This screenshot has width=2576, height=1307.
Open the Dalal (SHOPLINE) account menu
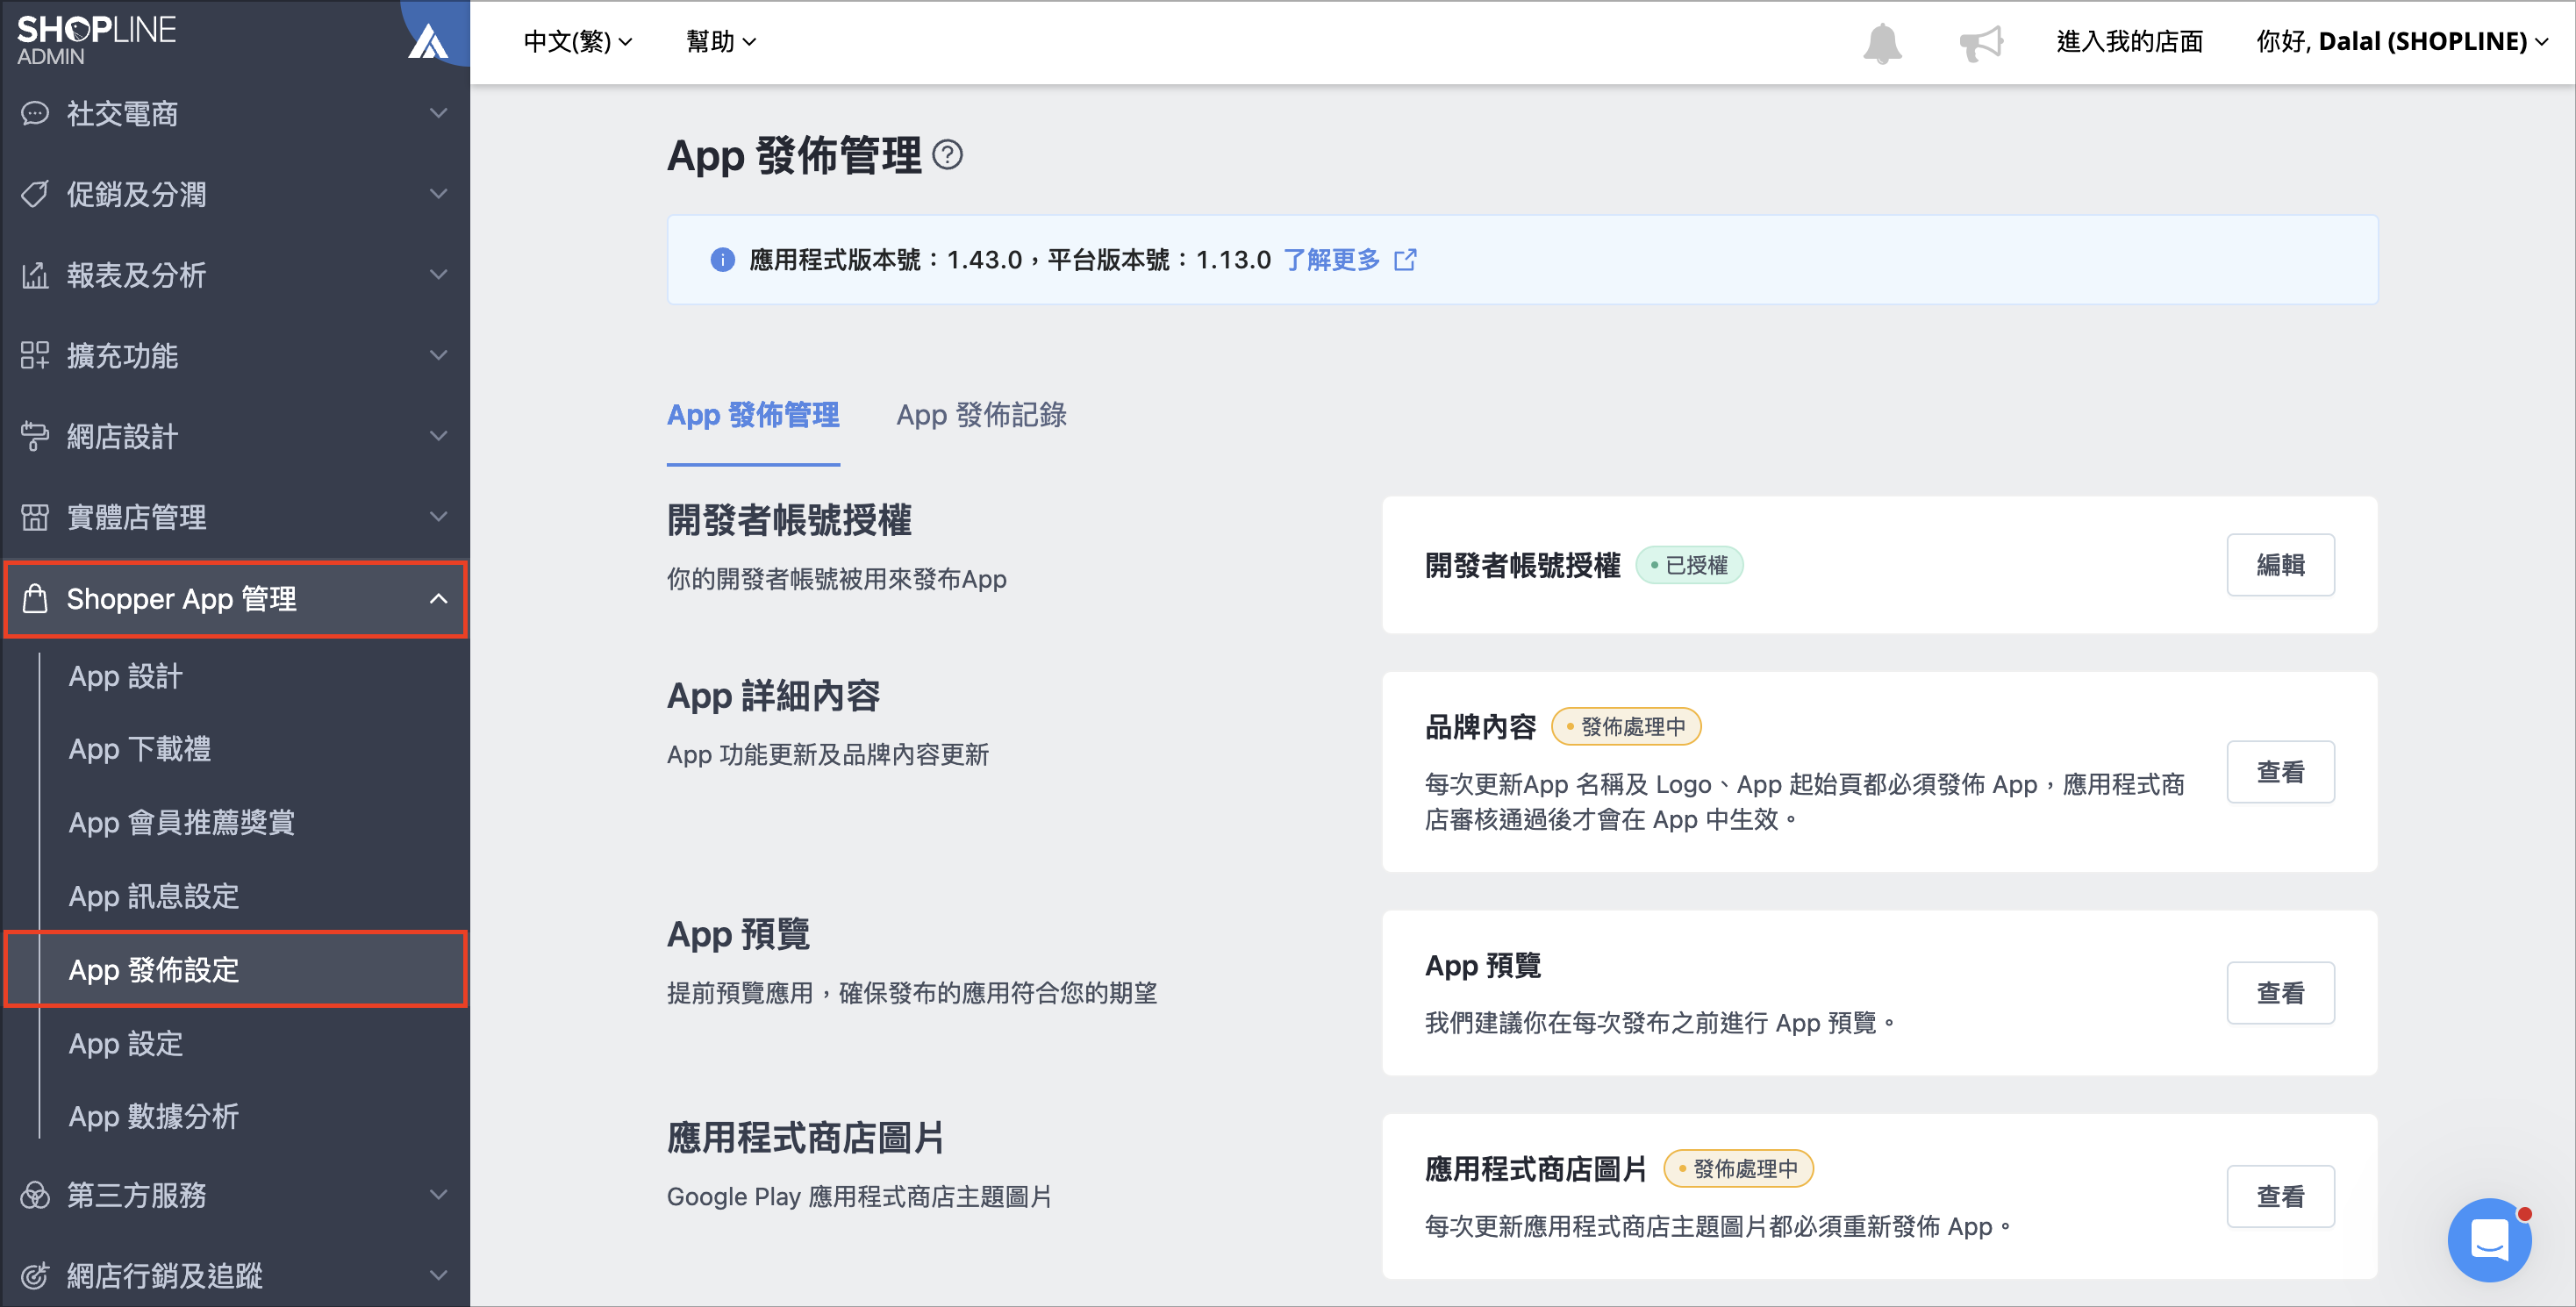pyautogui.click(x=2402, y=42)
